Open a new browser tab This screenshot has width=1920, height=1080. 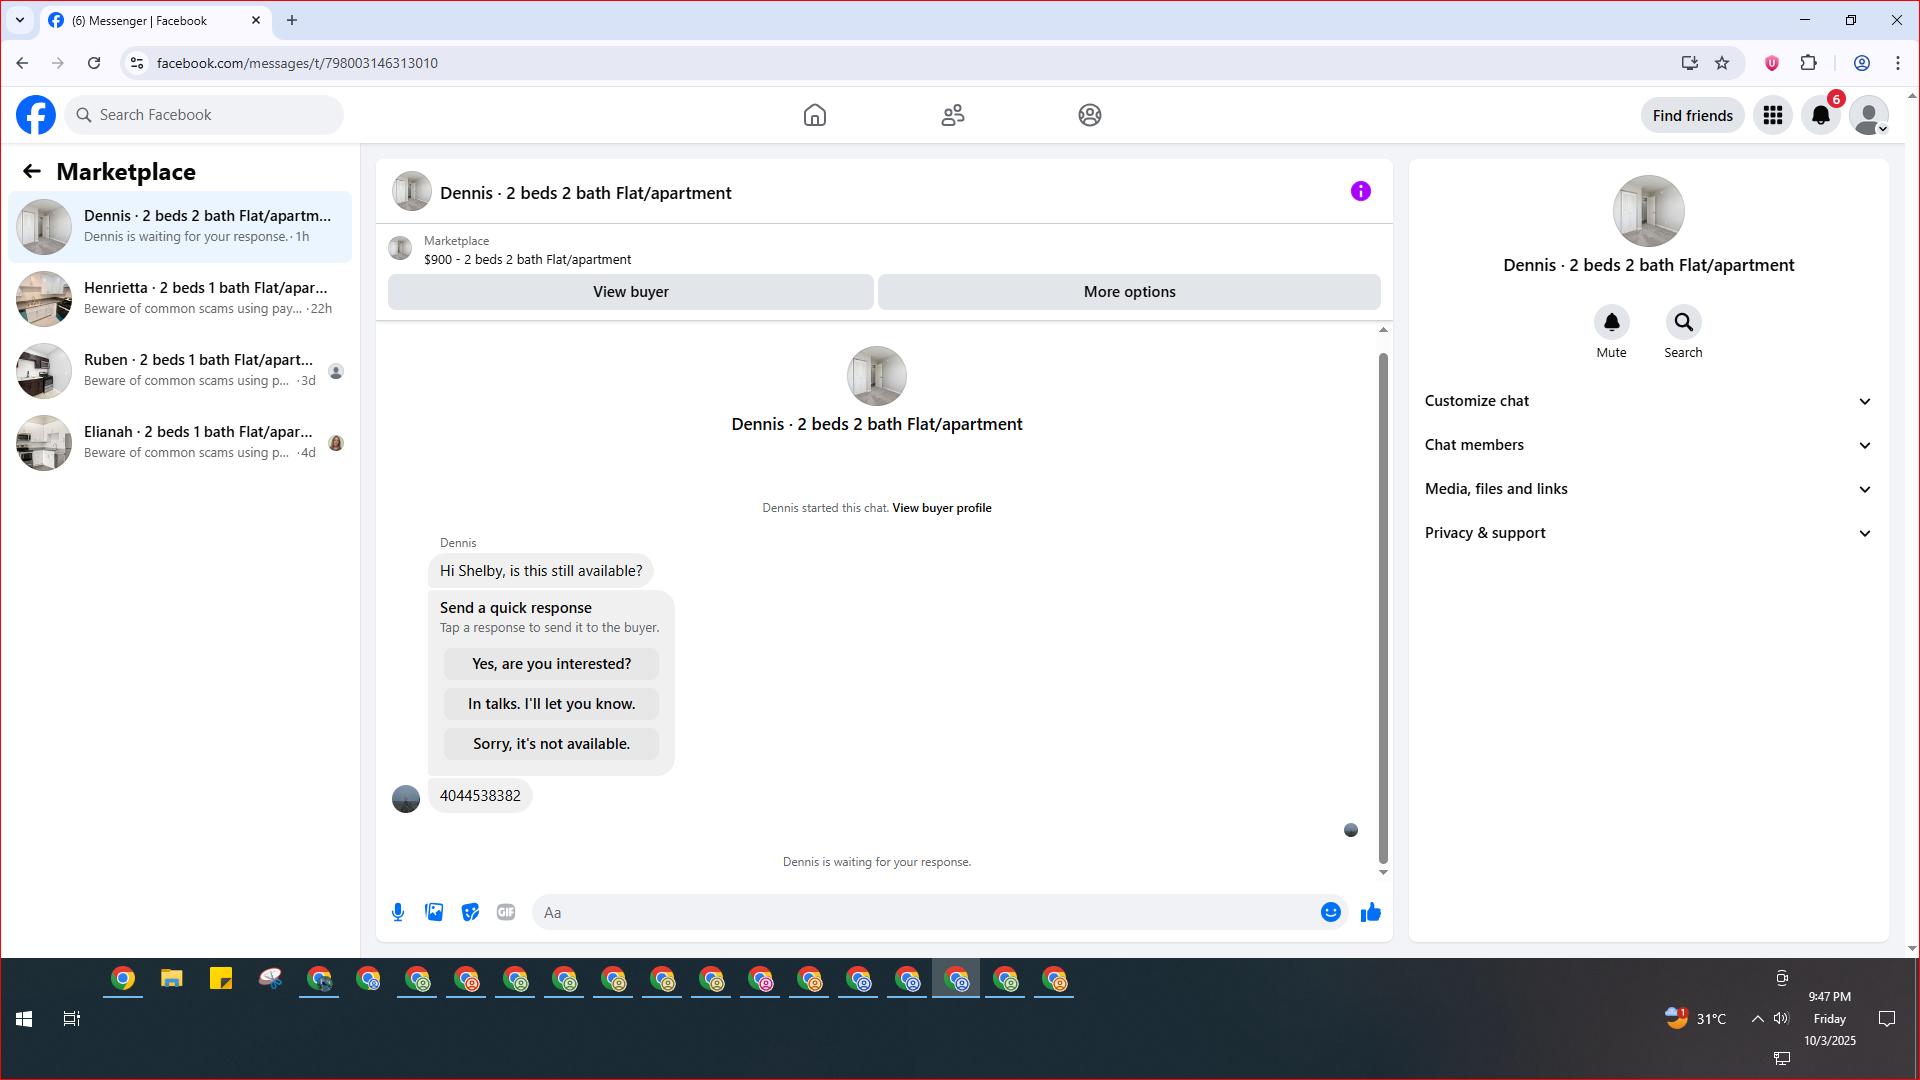coord(292,20)
